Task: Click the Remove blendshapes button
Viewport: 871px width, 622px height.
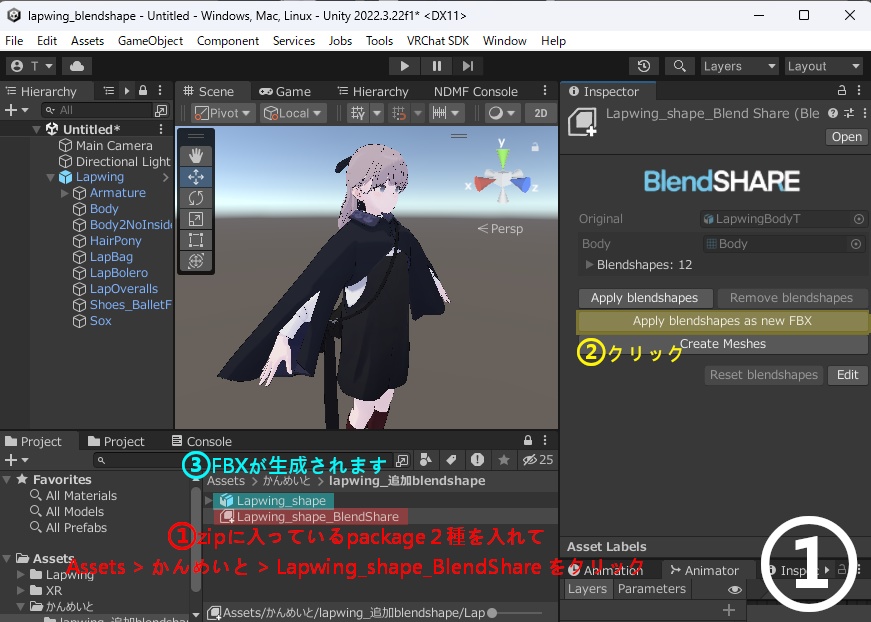Action: [791, 298]
